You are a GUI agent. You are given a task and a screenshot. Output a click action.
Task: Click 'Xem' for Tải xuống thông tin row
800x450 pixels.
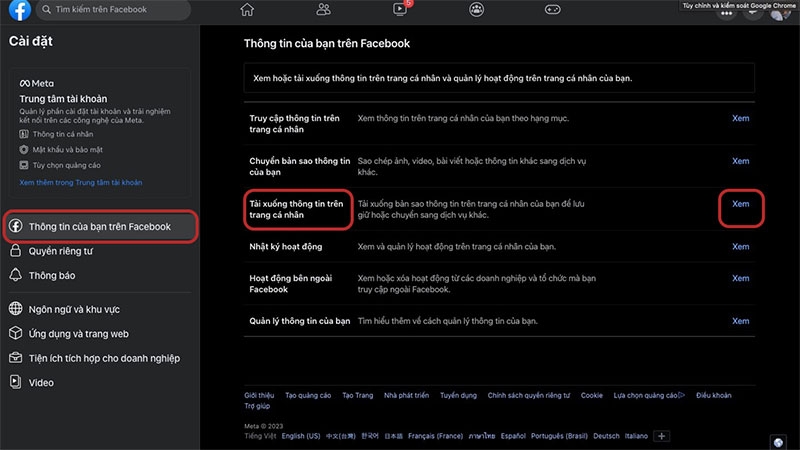coord(740,204)
